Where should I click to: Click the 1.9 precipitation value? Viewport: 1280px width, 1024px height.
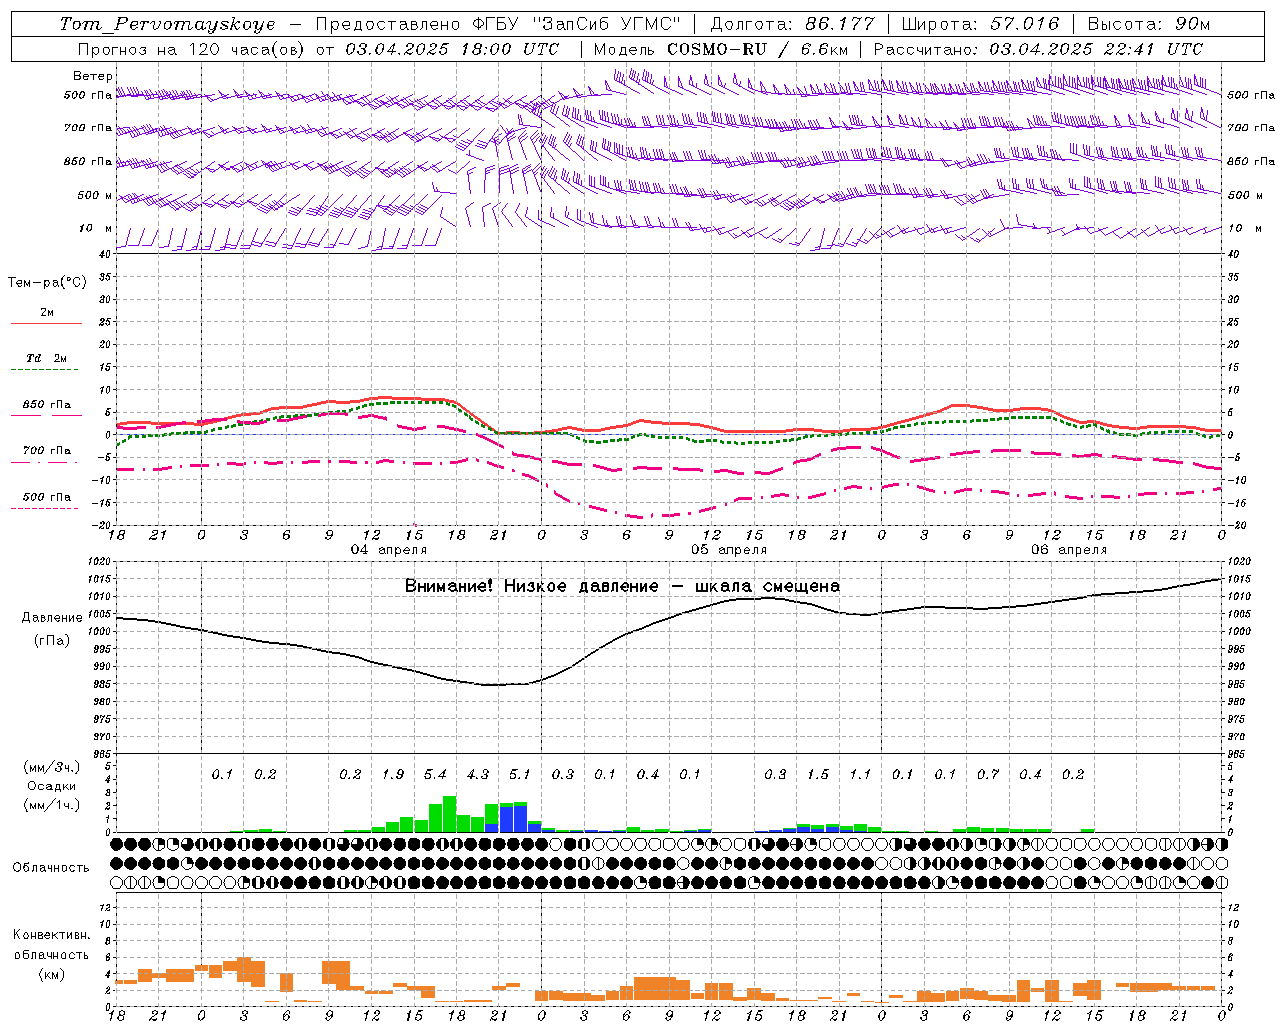[x=393, y=775]
